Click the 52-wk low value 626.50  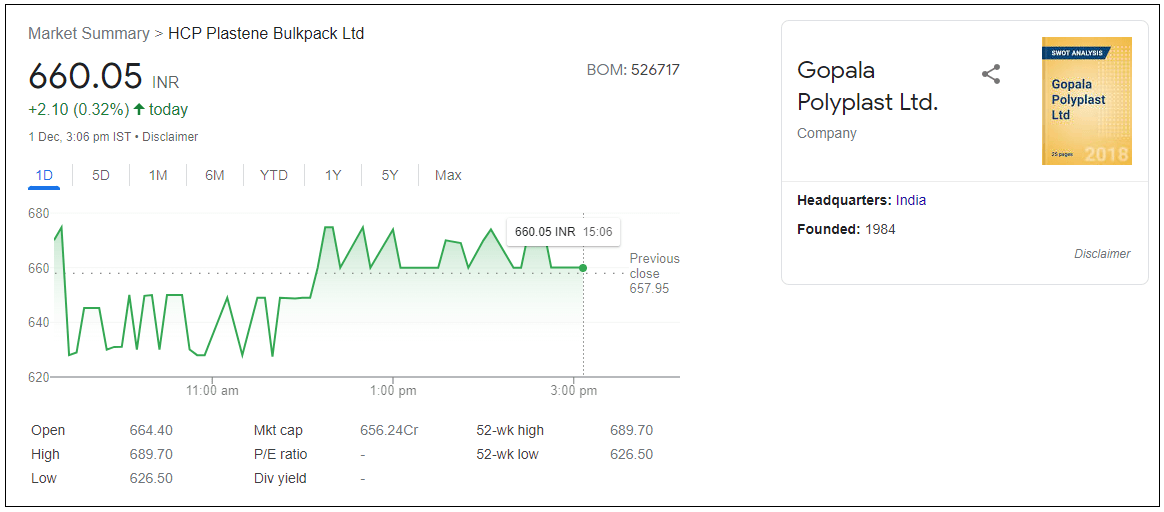click(x=631, y=454)
